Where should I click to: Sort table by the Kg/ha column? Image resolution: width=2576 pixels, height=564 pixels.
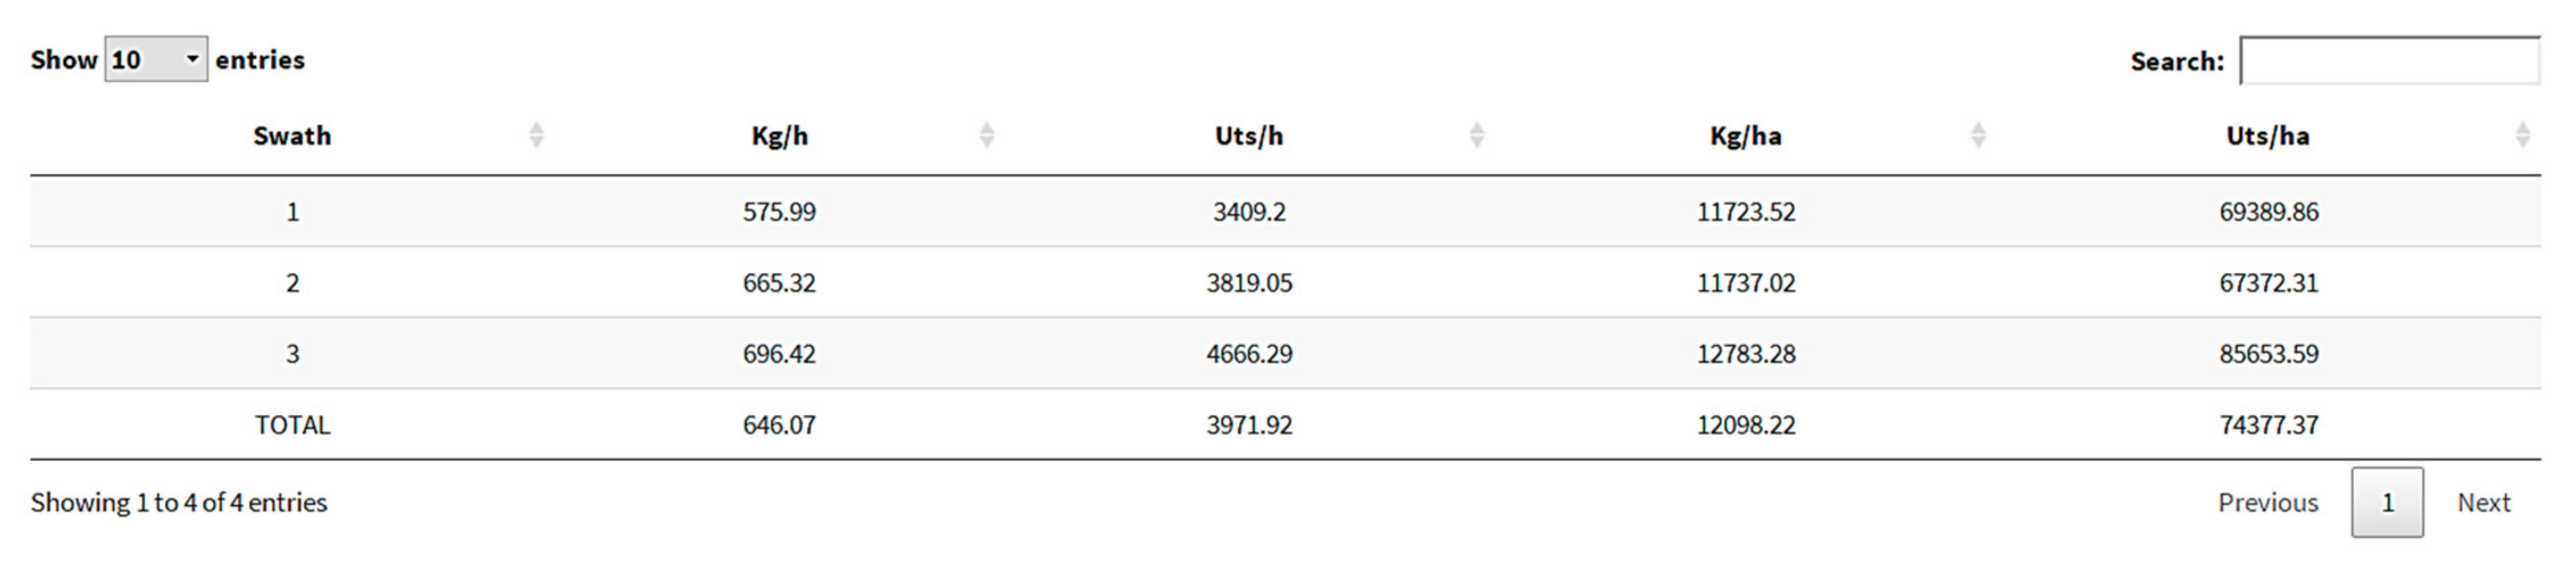tap(1746, 136)
